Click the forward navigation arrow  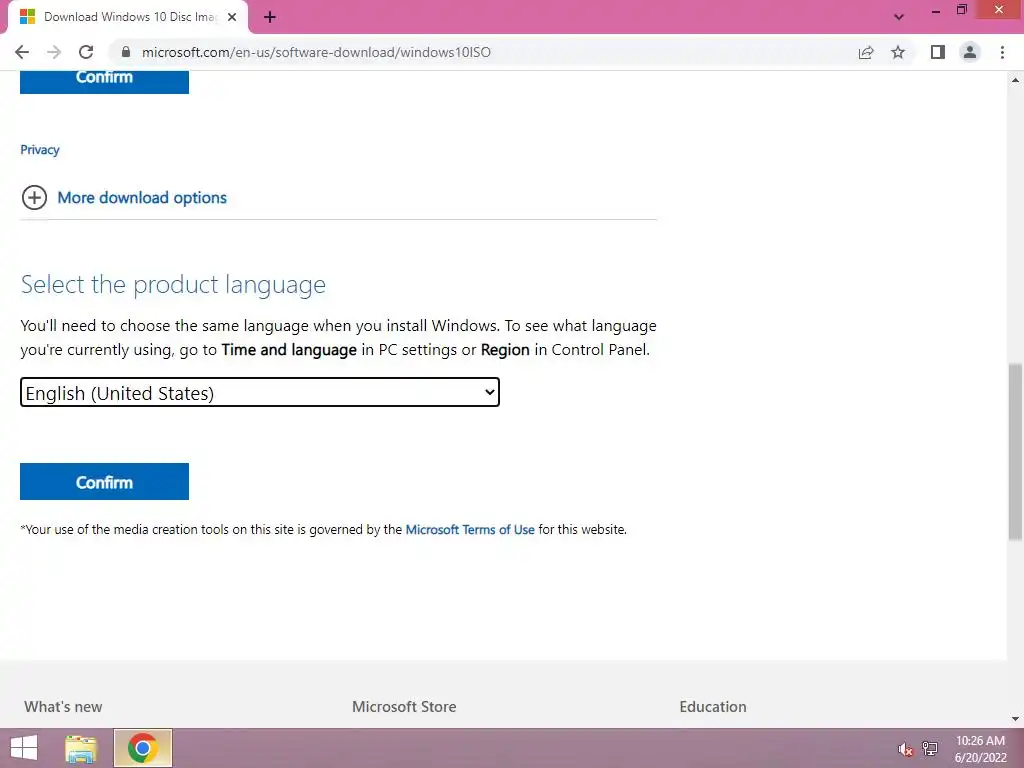coord(54,52)
